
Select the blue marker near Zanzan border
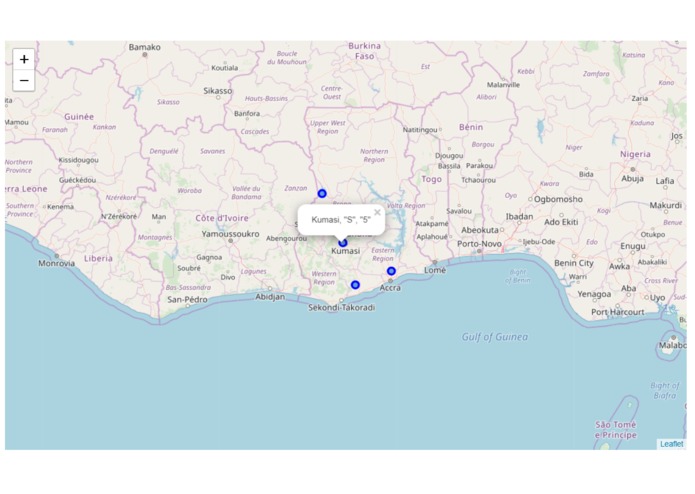[322, 194]
